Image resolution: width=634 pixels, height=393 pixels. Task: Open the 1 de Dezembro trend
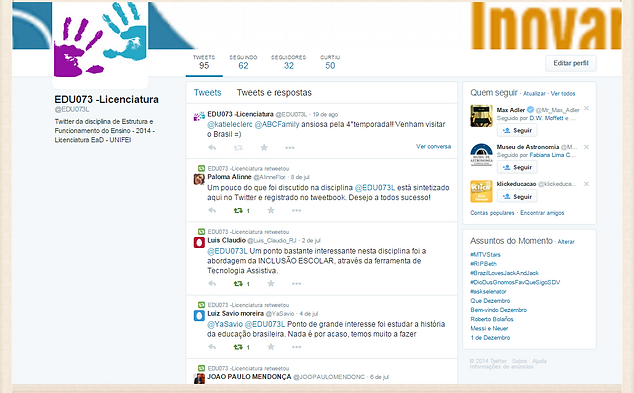[490, 338]
